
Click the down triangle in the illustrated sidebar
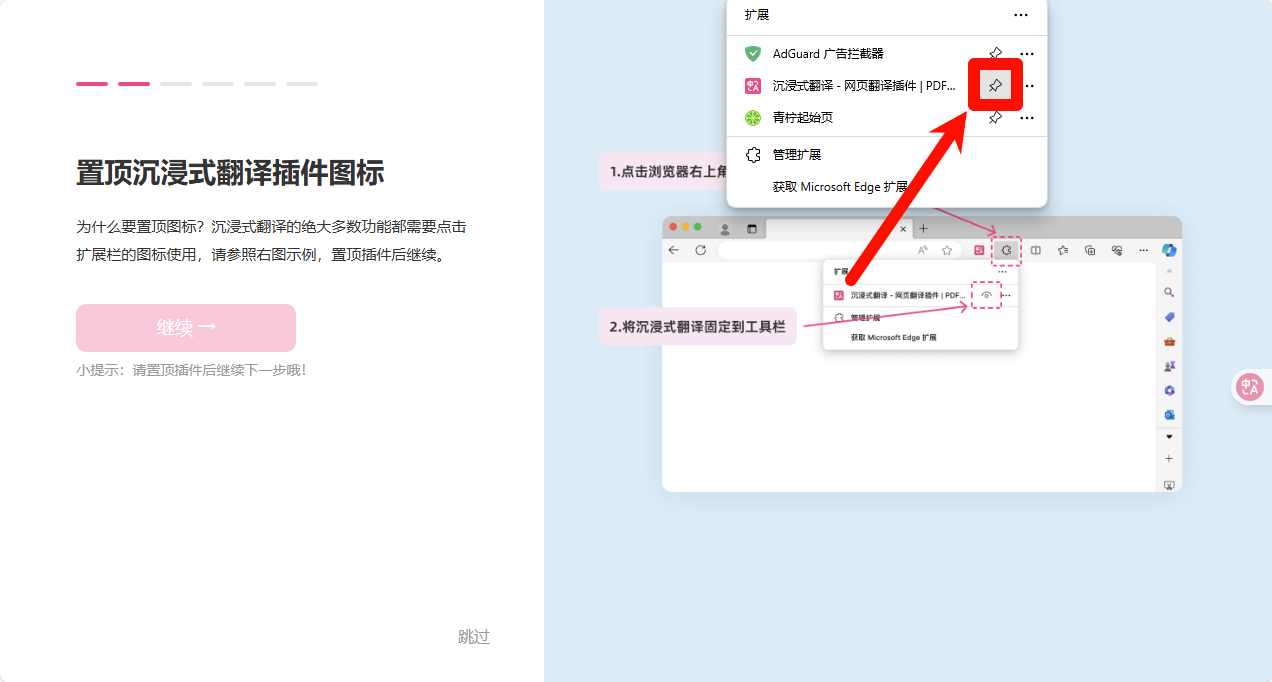[1169, 437]
